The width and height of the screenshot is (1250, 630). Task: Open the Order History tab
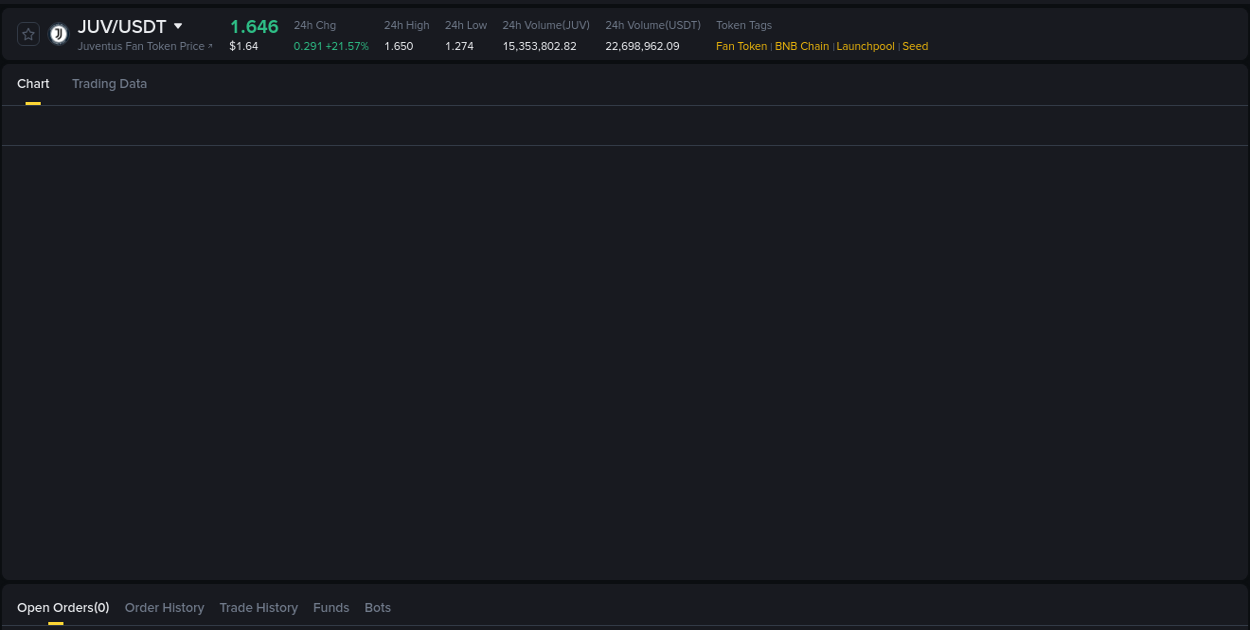coord(164,607)
